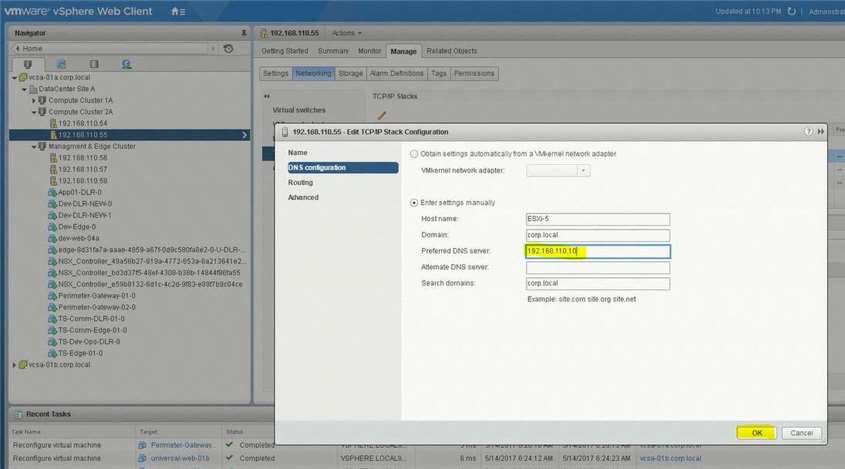Open the VMkernel network adapter dropdown
The height and width of the screenshot is (469, 845).
coord(583,171)
